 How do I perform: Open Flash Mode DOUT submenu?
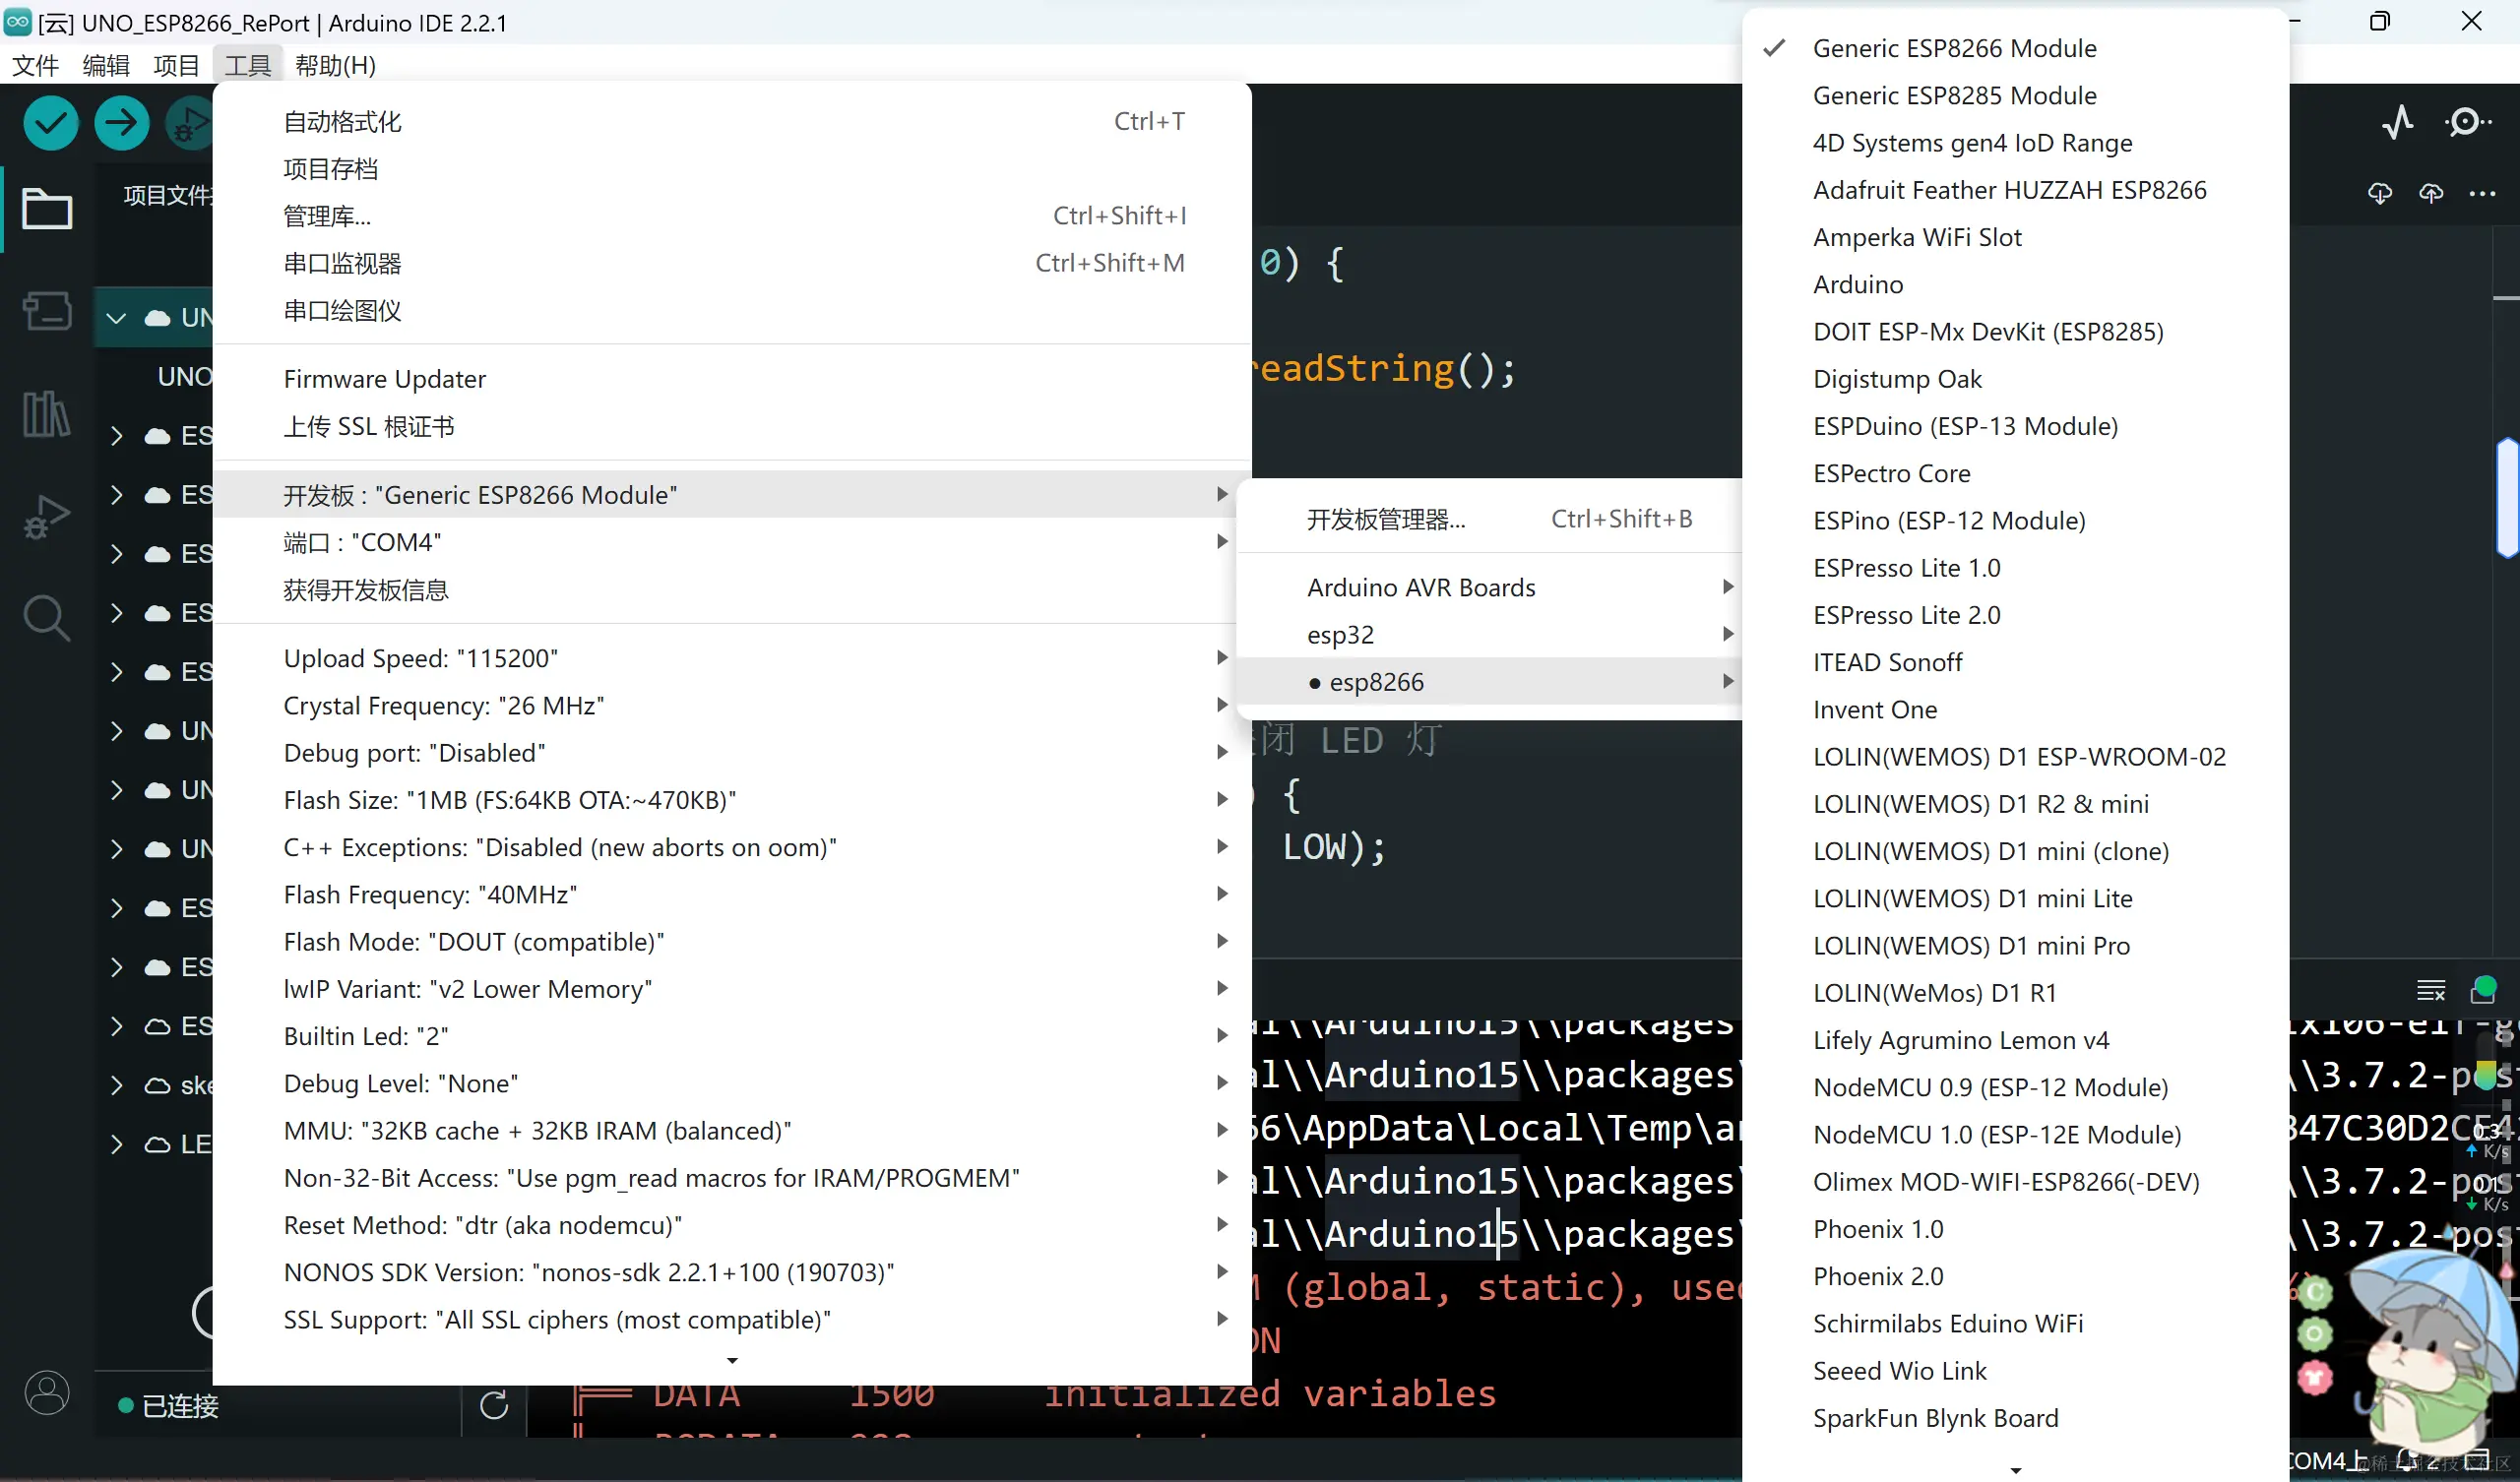pos(732,941)
